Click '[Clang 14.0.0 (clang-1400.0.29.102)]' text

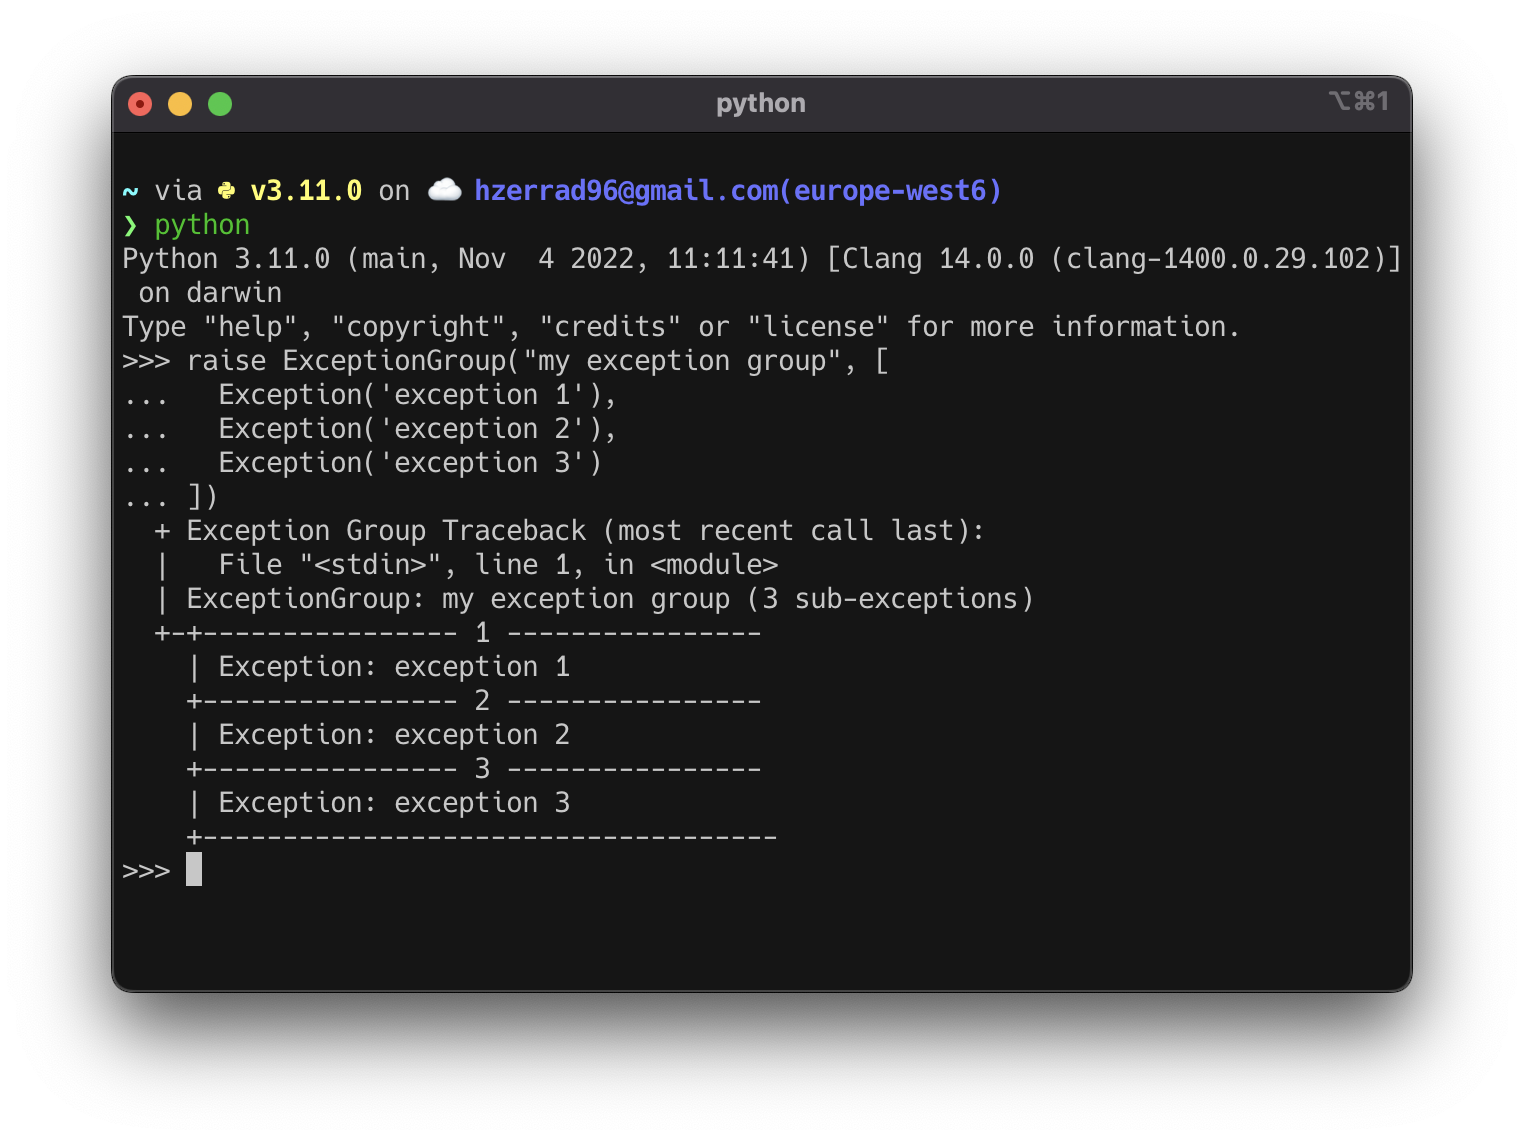pyautogui.click(x=1114, y=259)
